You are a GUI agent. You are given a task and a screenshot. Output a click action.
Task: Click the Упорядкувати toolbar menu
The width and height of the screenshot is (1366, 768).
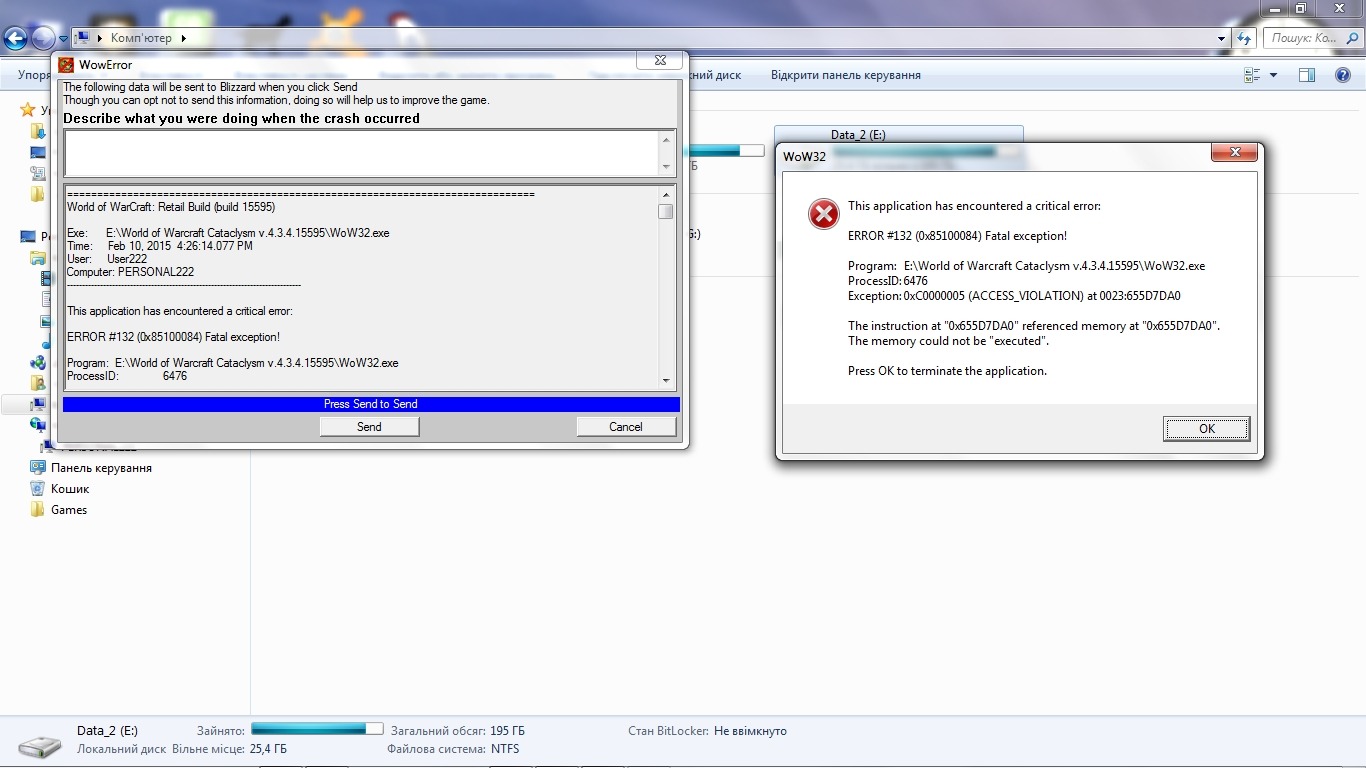34,75
